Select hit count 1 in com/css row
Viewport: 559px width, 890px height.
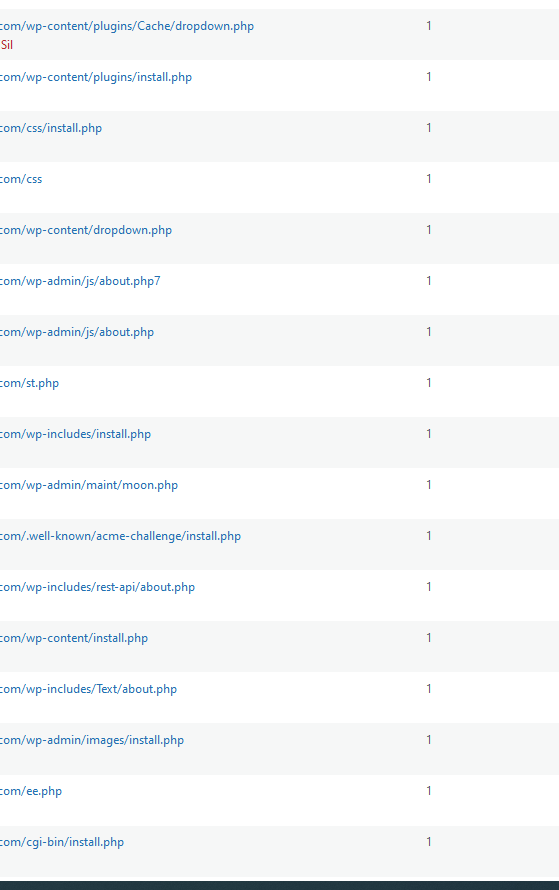click(429, 178)
